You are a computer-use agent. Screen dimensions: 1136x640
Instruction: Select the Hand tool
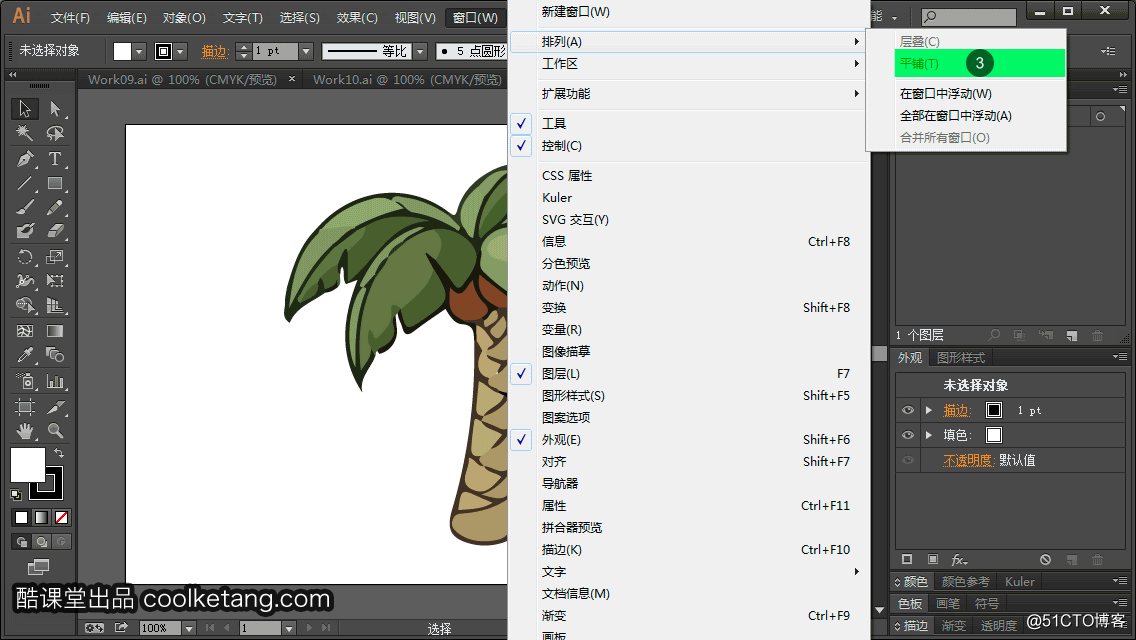point(25,431)
